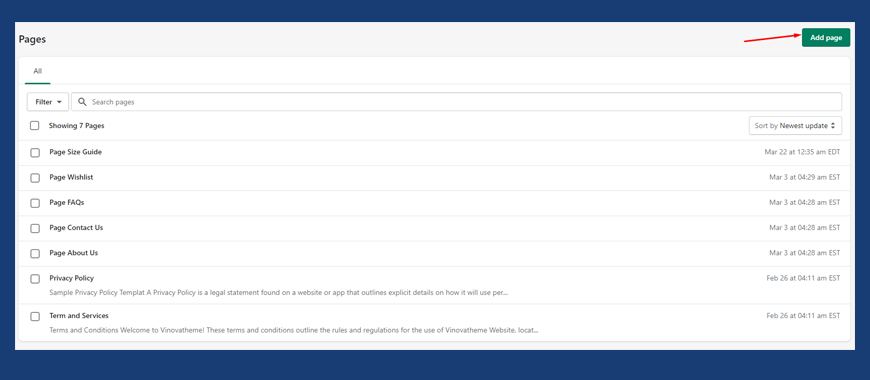Check the Term and Services checkbox

click(x=35, y=317)
